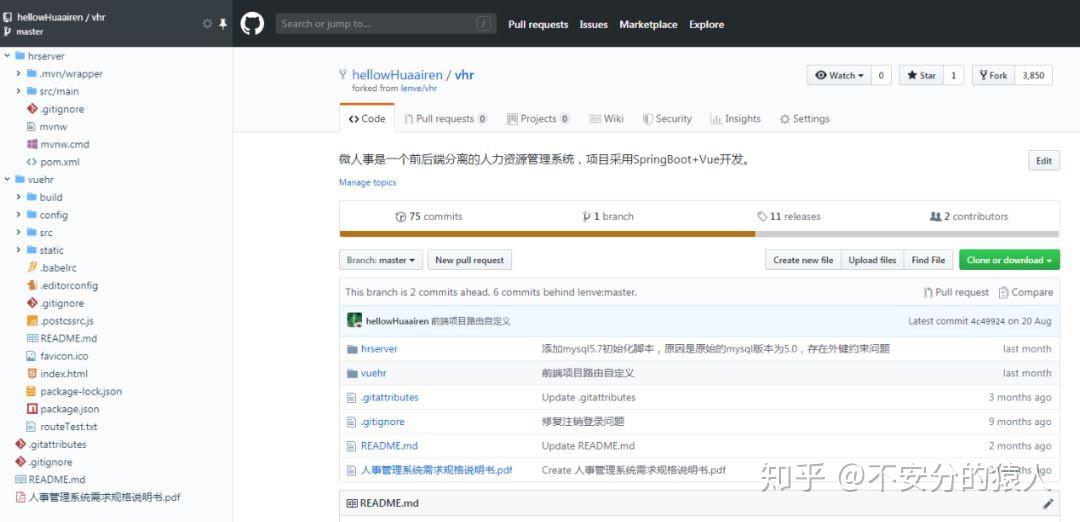Click the Find File button
Image resolution: width=1080 pixels, height=522 pixels.
click(928, 260)
